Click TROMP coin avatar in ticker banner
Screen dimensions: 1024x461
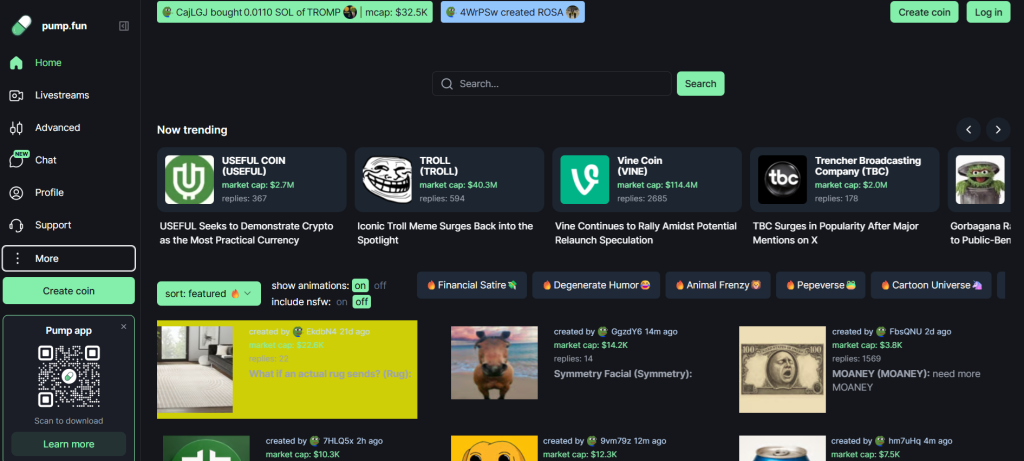point(350,12)
